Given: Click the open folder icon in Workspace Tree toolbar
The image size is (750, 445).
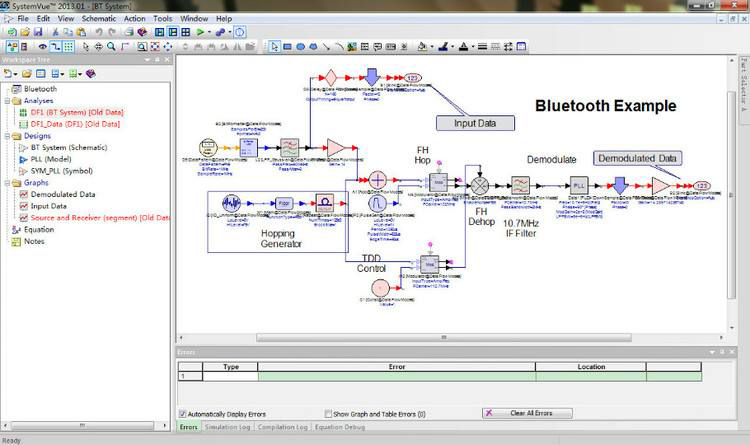Looking at the screenshot, I should 27,73.
